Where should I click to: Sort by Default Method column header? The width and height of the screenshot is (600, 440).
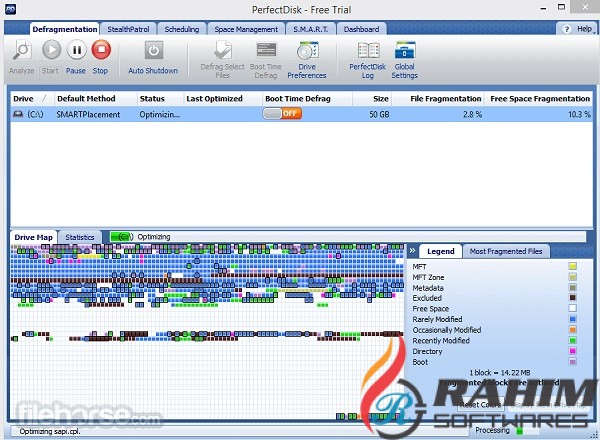(96, 99)
